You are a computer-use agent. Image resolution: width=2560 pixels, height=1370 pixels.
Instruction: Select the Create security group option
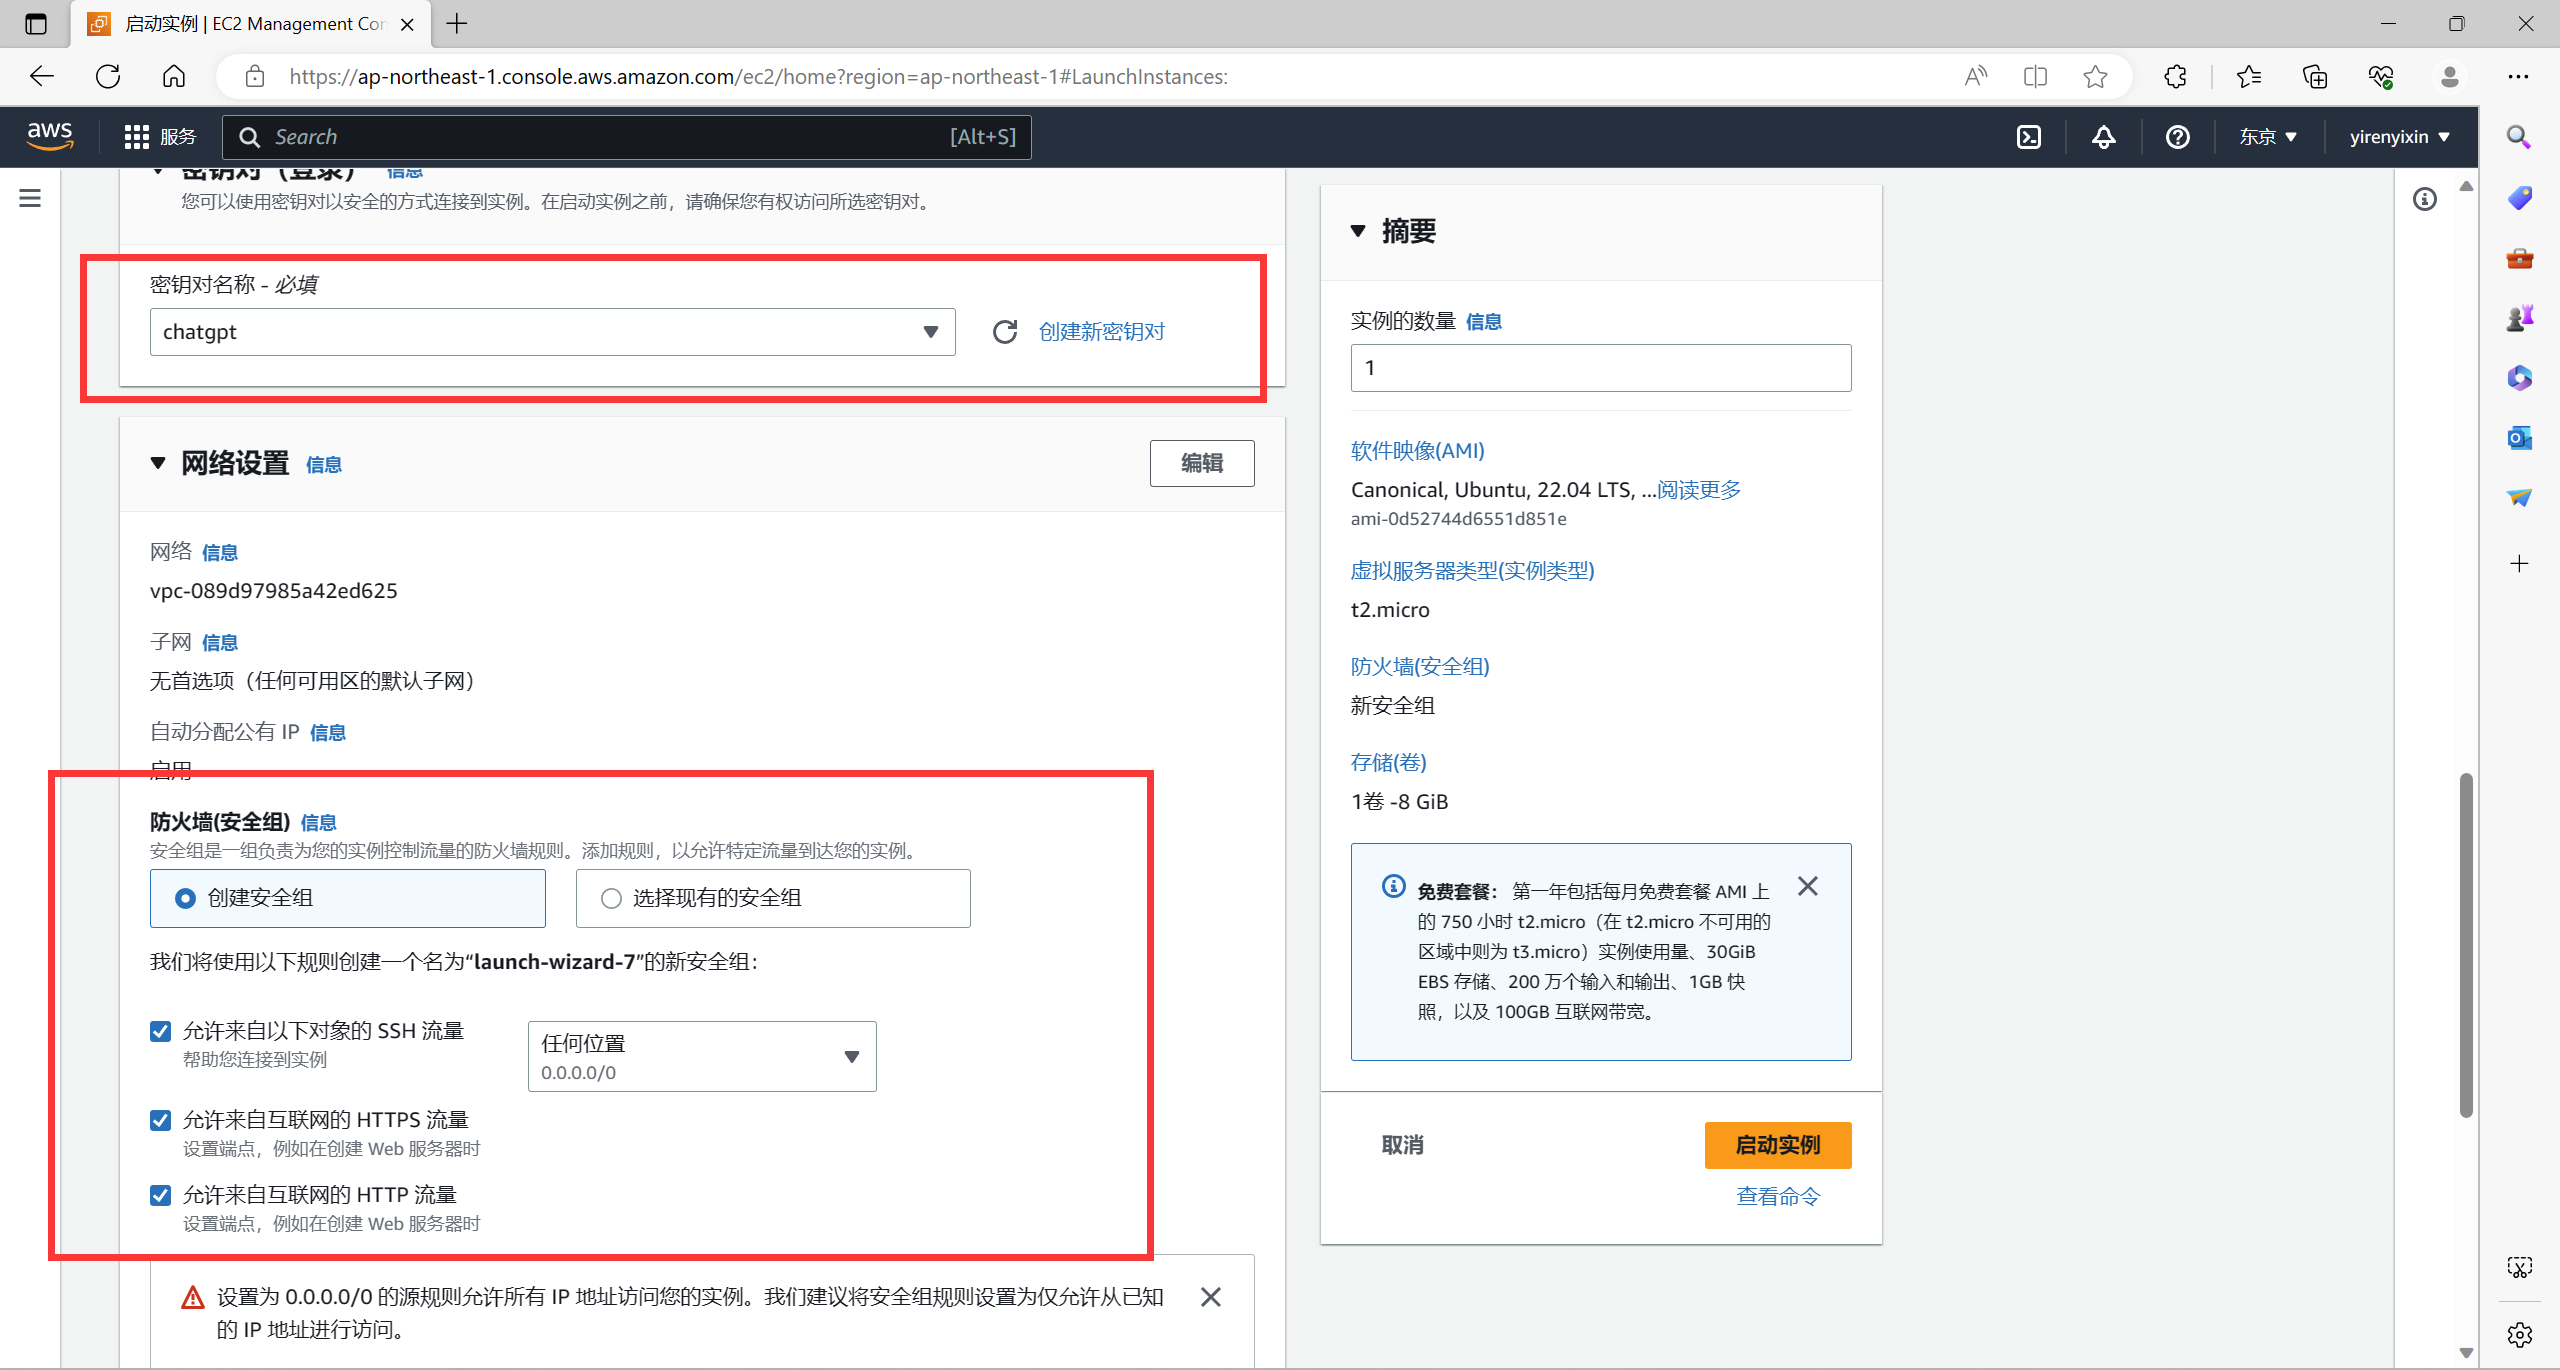348,898
